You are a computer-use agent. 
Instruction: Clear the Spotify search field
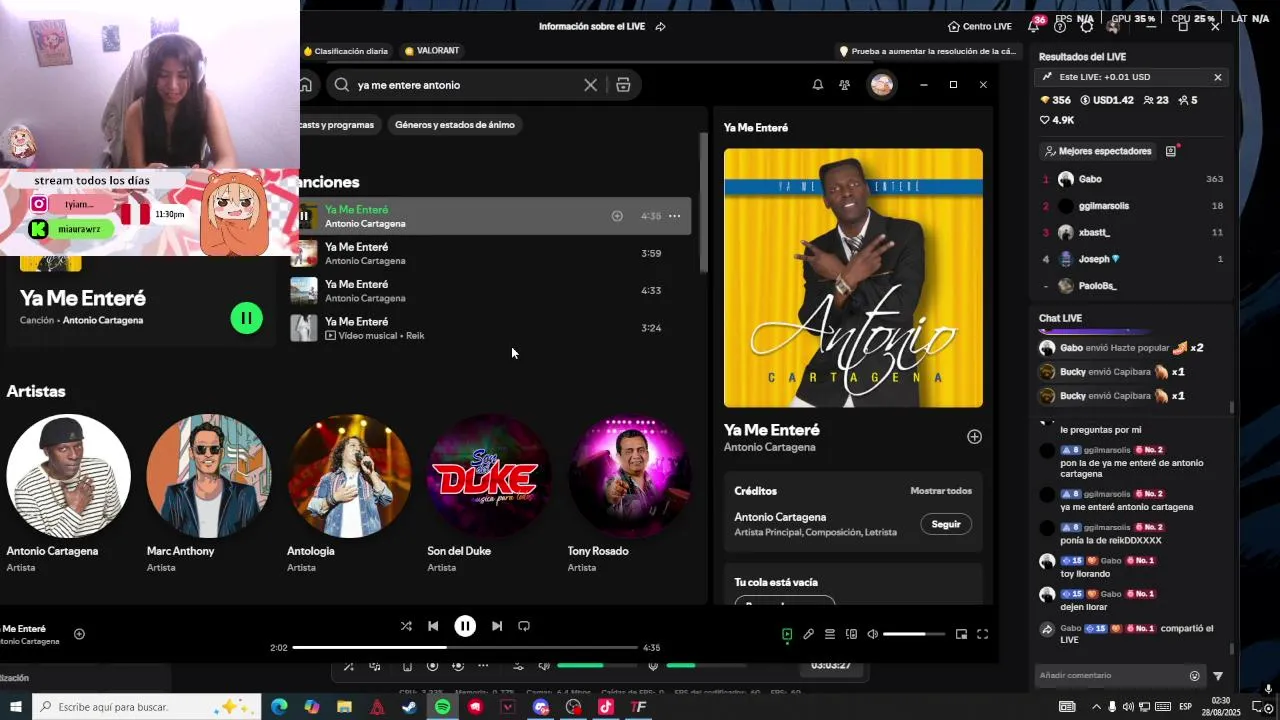click(591, 85)
